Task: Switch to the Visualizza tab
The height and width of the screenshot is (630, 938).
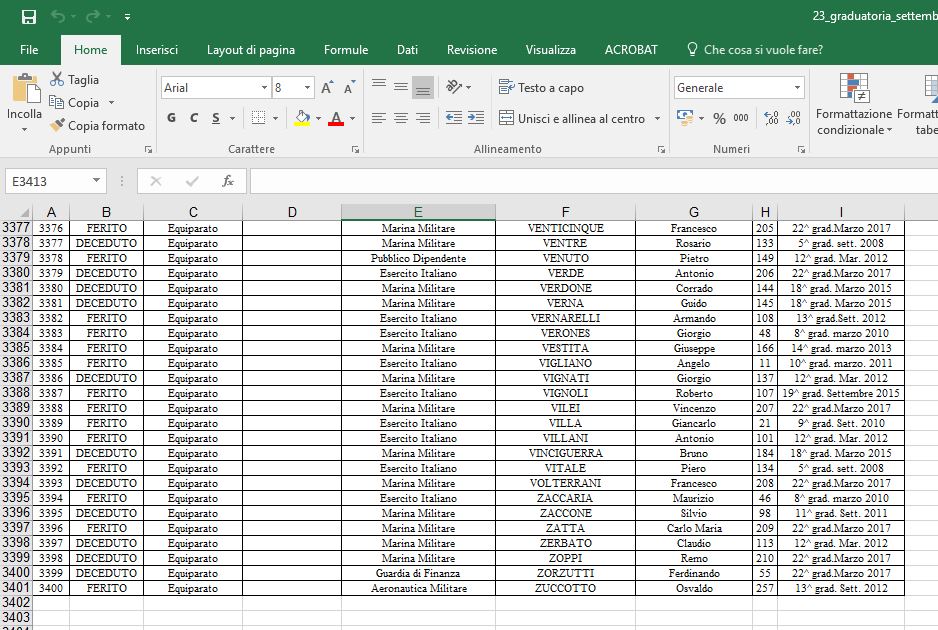Action: point(550,50)
